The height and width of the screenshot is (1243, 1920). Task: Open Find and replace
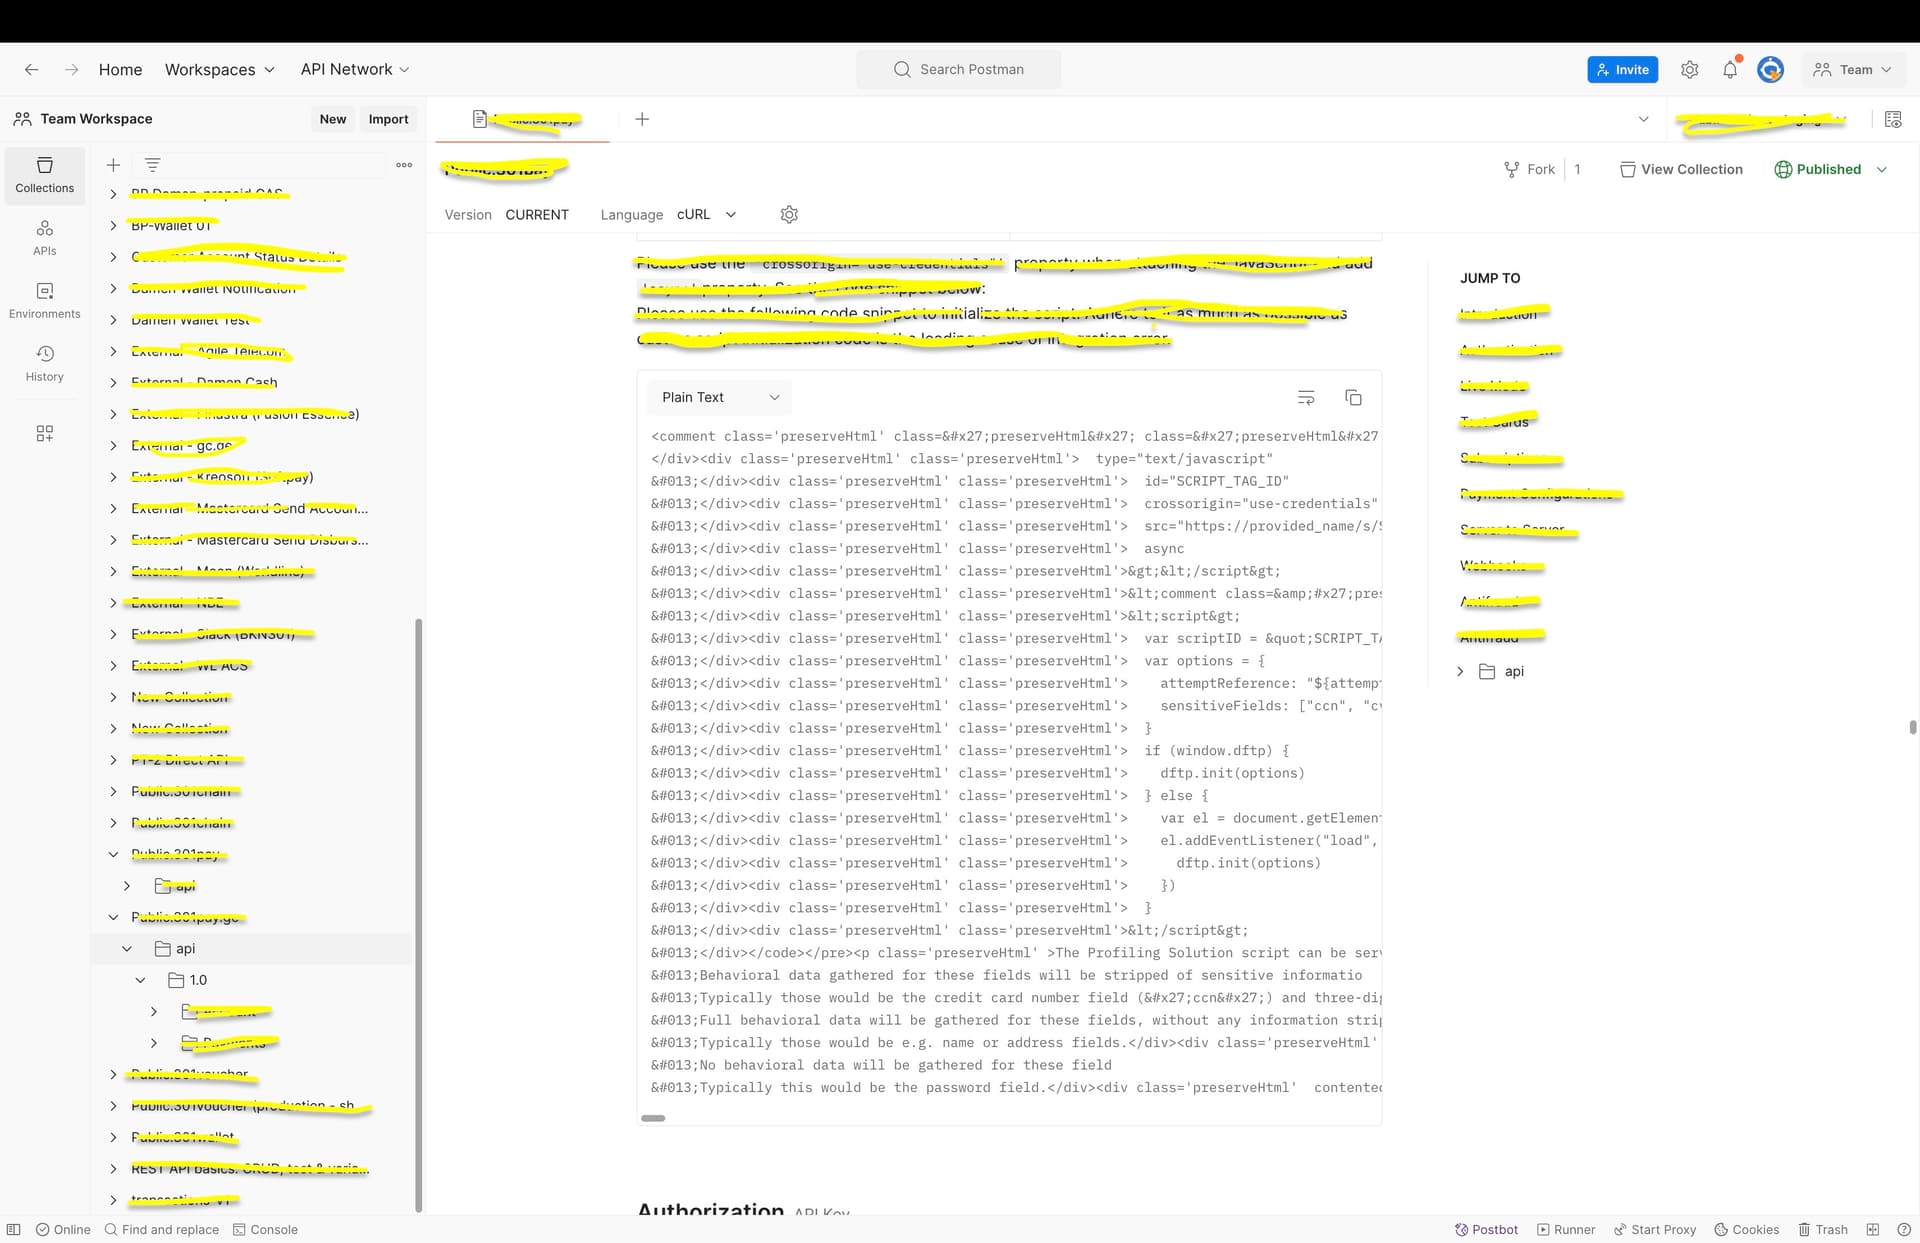(161, 1229)
